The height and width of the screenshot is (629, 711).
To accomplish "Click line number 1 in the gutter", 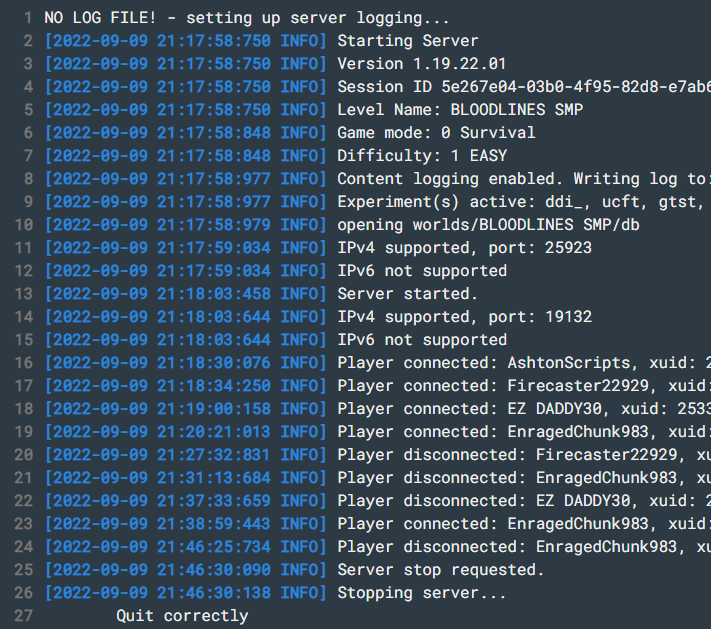I will [28, 18].
